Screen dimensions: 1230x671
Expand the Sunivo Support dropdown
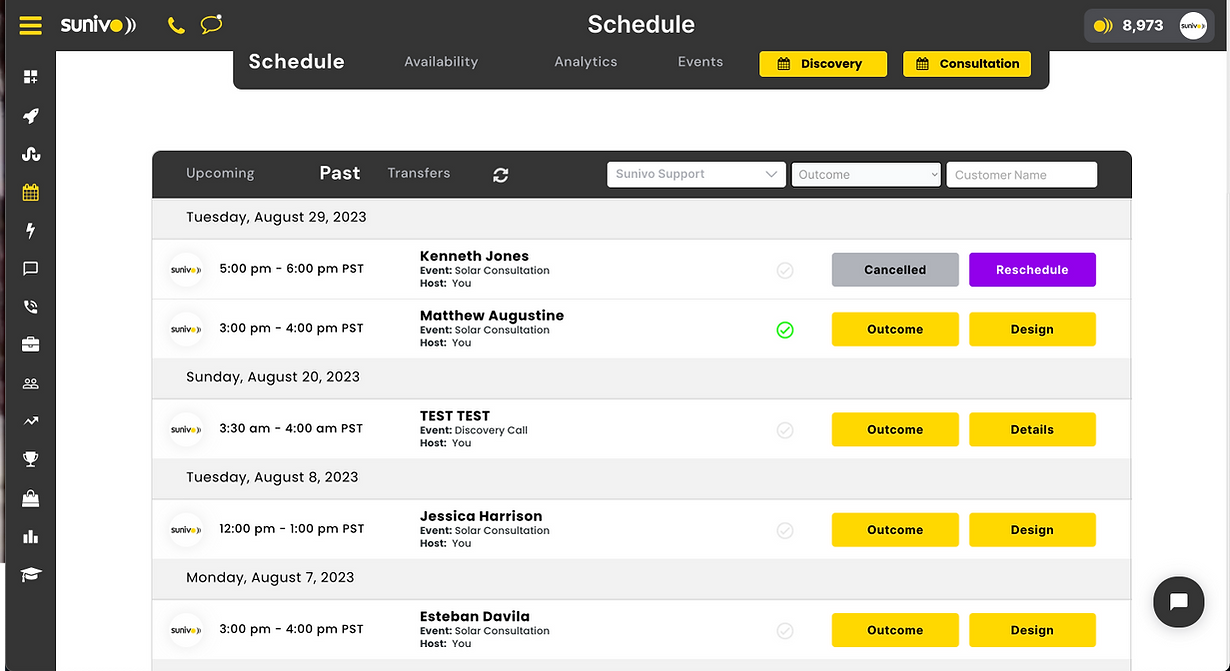(x=696, y=174)
